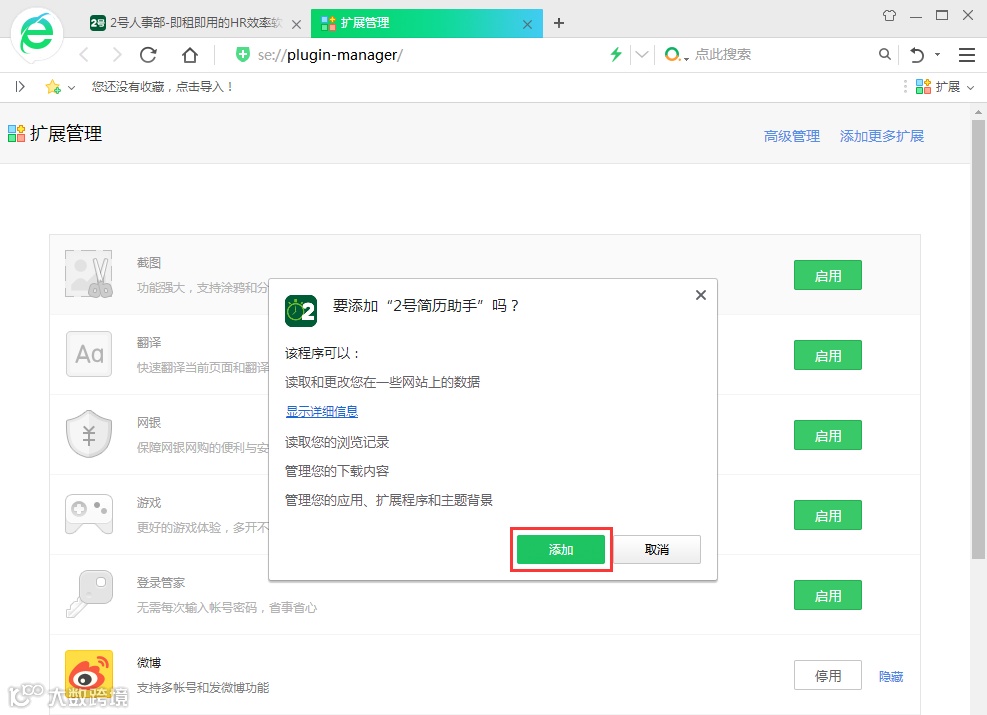Click the magnifier search icon

click(884, 55)
